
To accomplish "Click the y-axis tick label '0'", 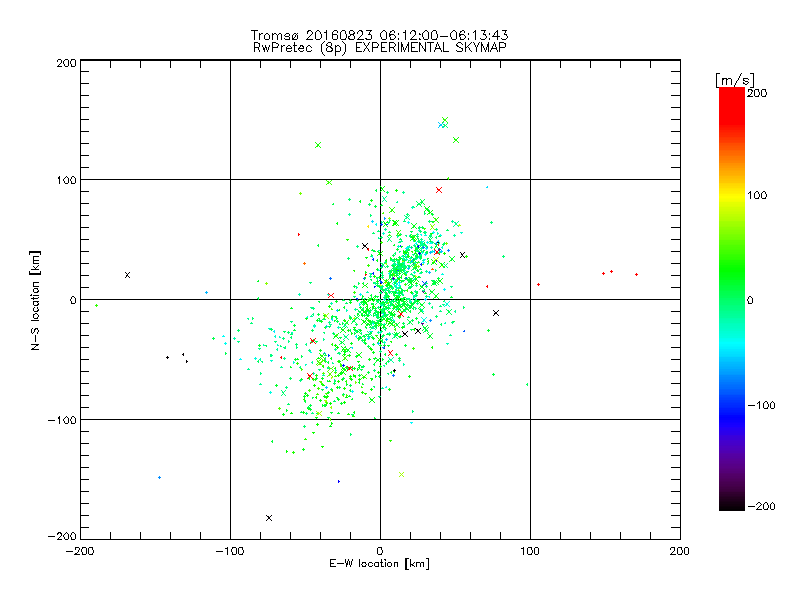I will [73, 300].
